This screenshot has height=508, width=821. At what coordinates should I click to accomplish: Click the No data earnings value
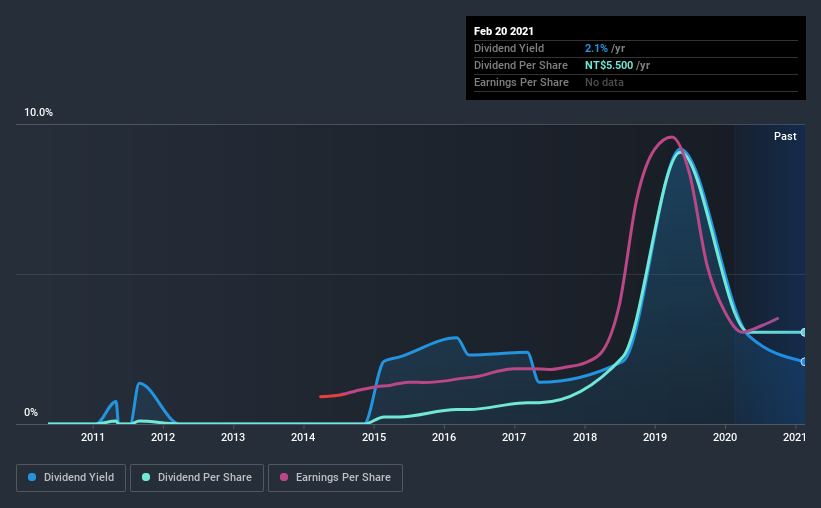[x=604, y=82]
